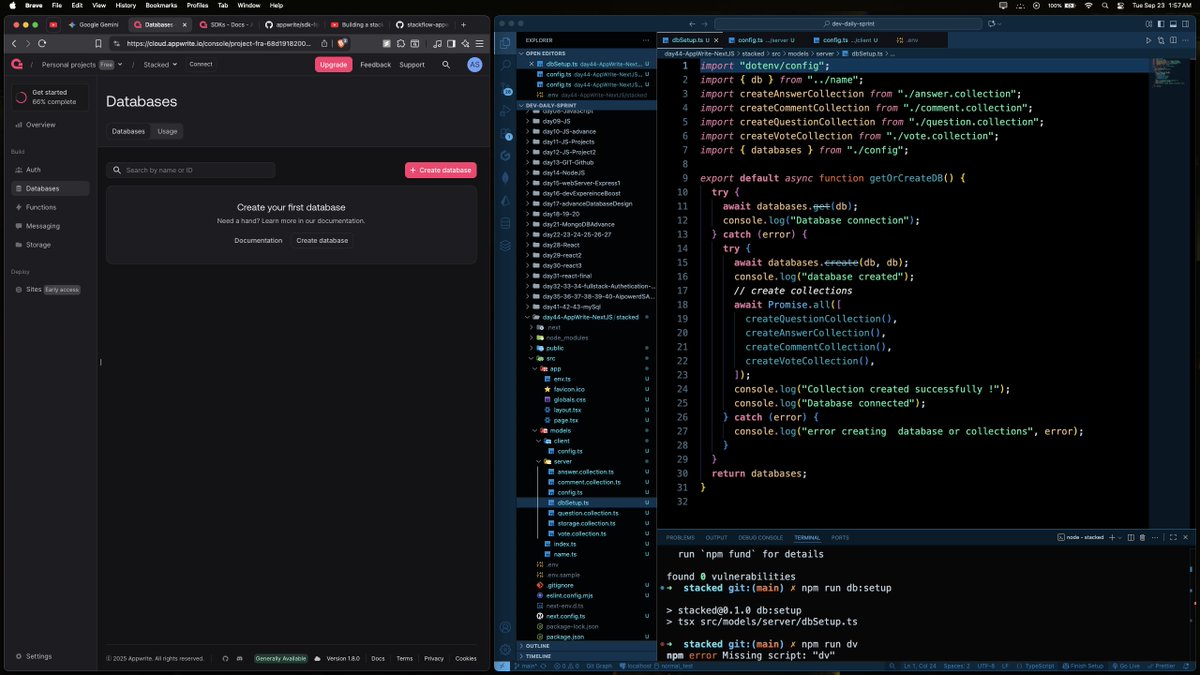Reload the page in Brave
Viewport: 1200px width, 675px height.
pos(42,43)
